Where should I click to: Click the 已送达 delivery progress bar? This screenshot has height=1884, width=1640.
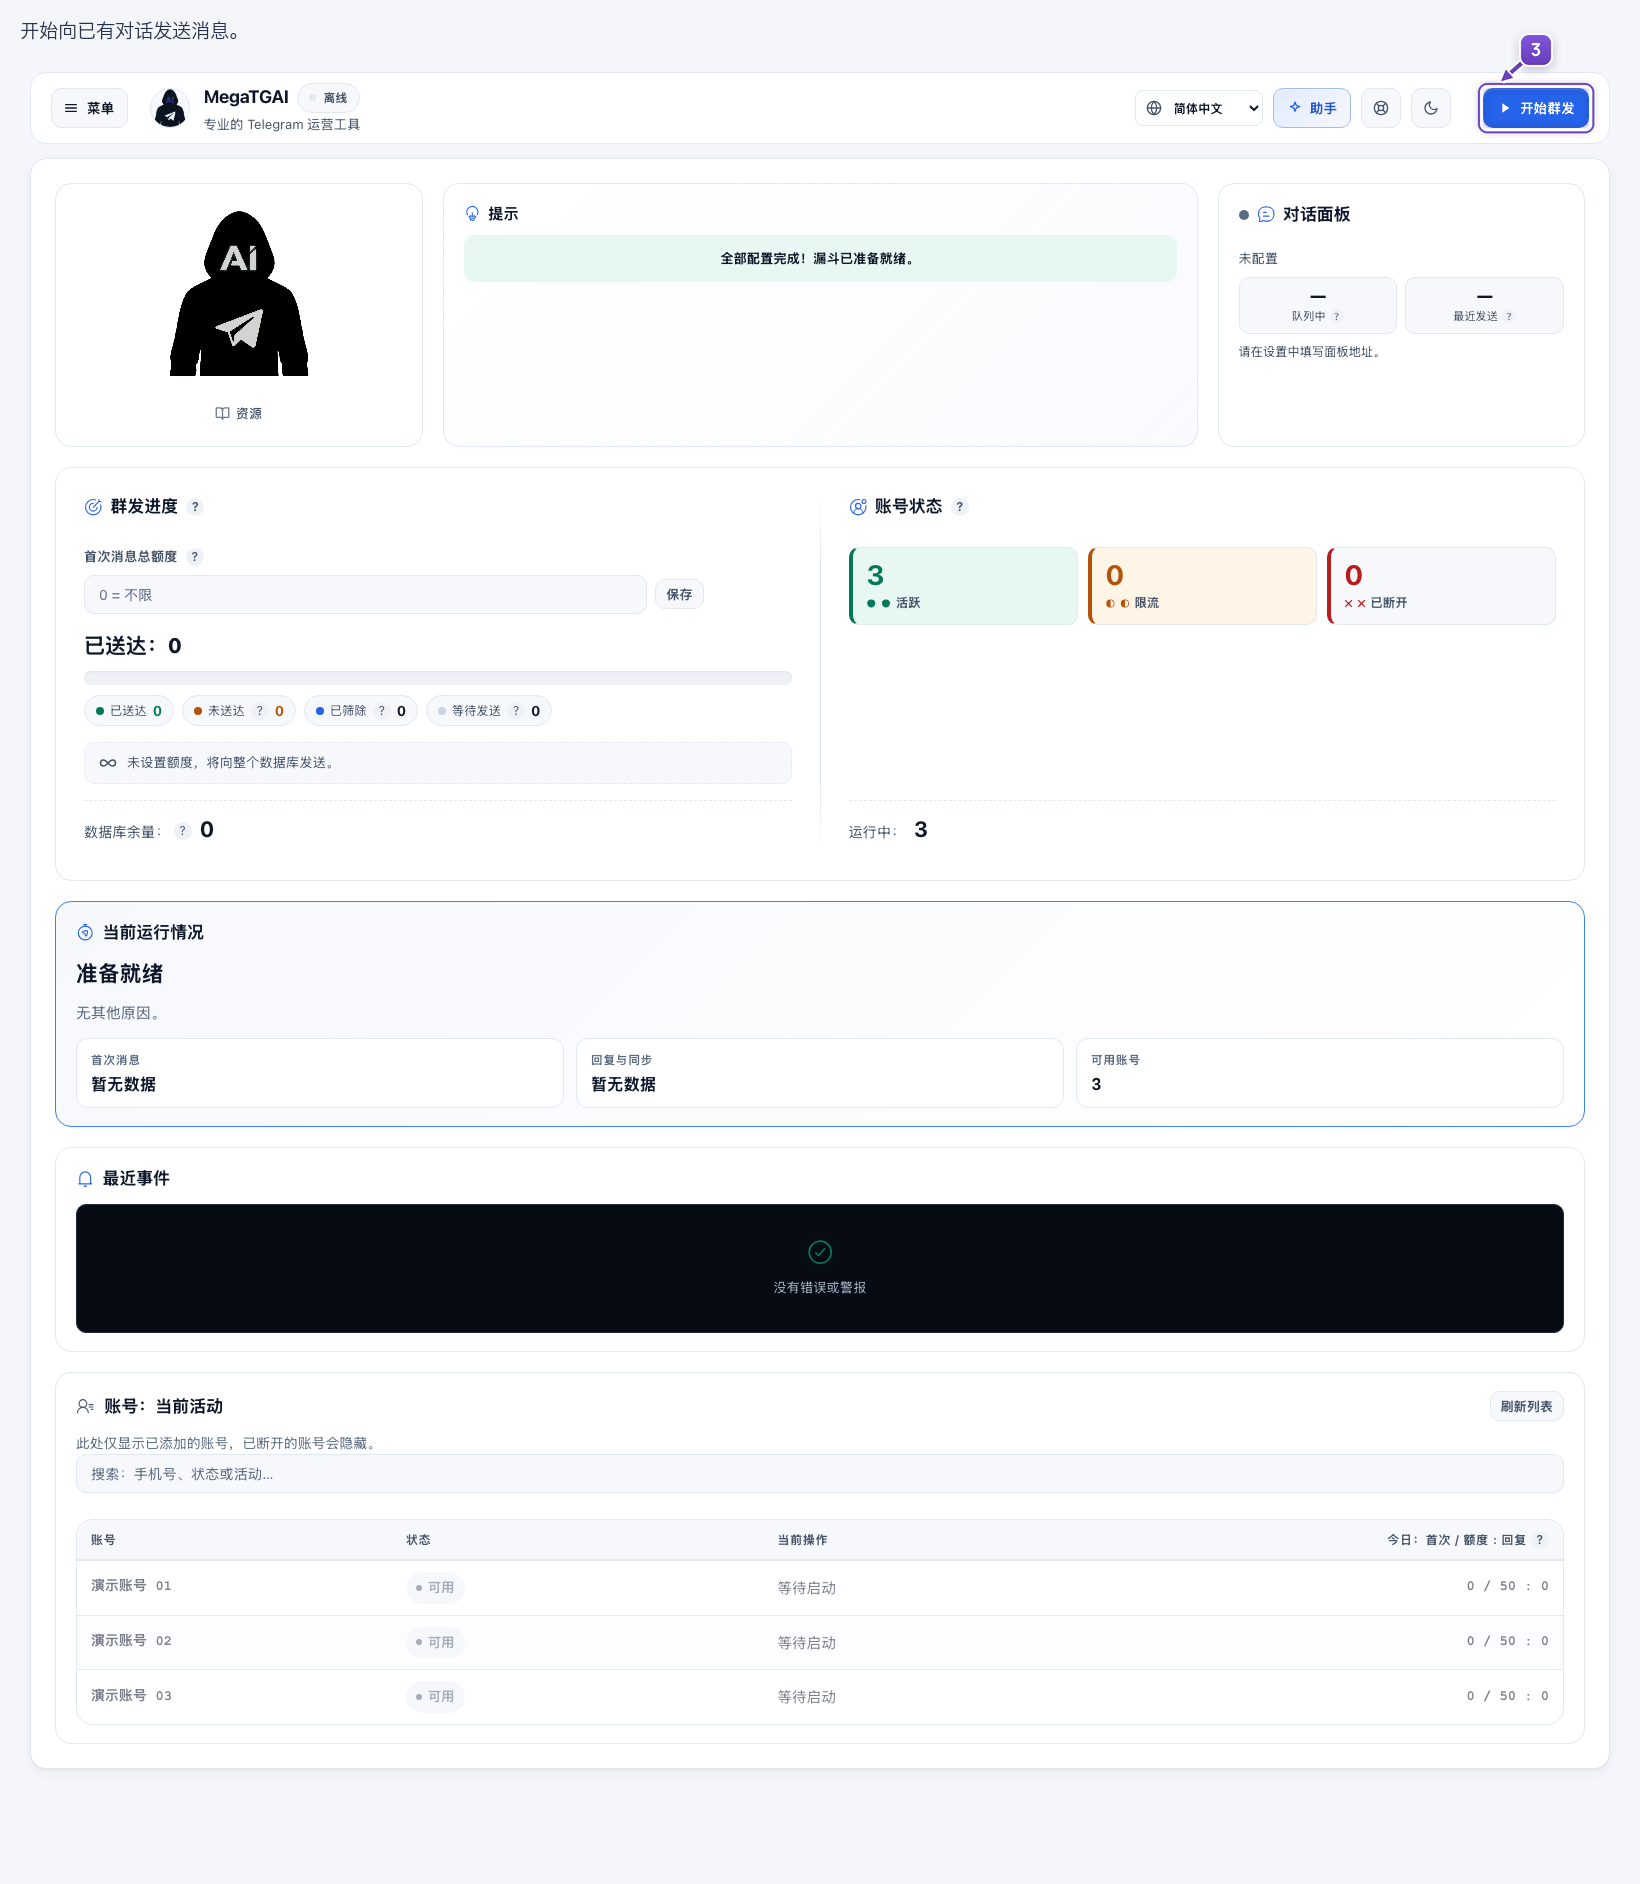pyautogui.click(x=438, y=678)
